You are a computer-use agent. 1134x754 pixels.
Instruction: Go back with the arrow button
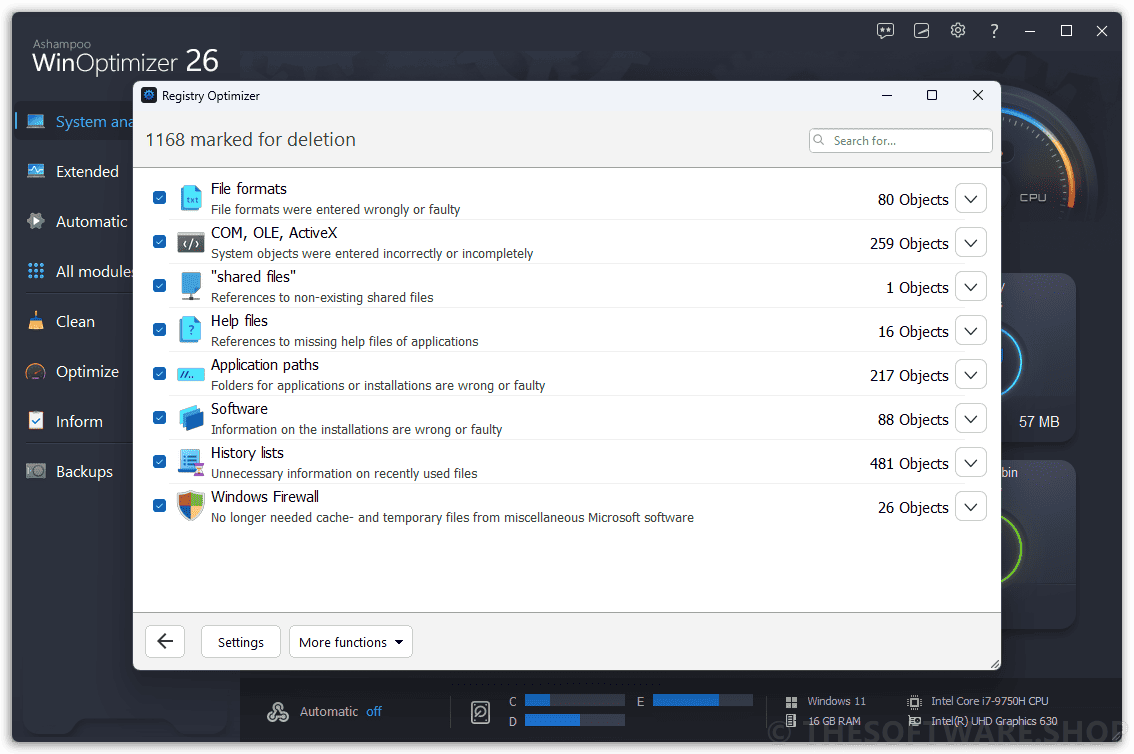(165, 642)
